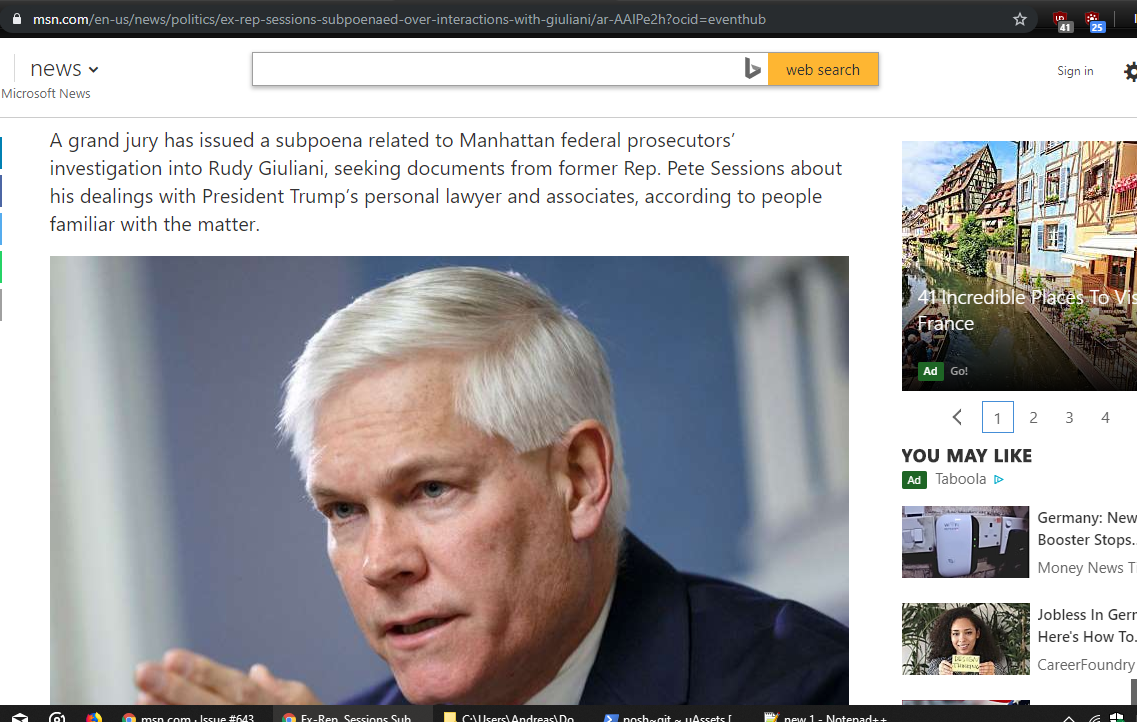The height and width of the screenshot is (722, 1137).
Task: Open the extension icon with the 25 badge
Action: [x=1094, y=22]
